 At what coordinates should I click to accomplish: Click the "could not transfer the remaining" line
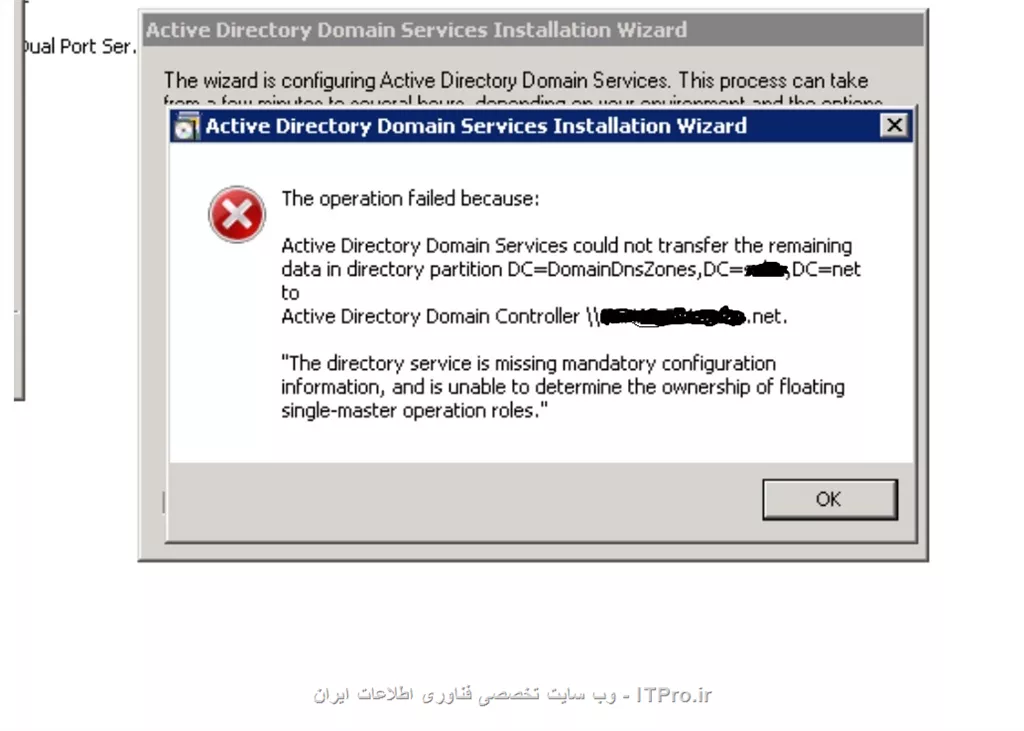tap(566, 246)
